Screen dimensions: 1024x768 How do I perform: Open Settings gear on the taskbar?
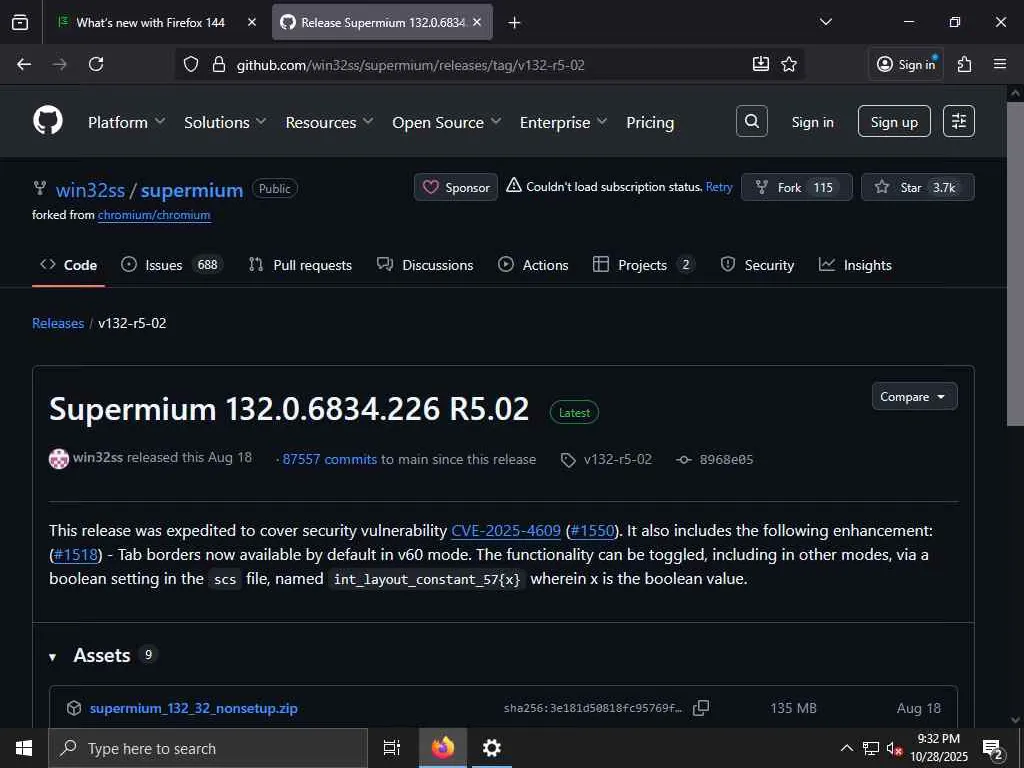tap(491, 748)
